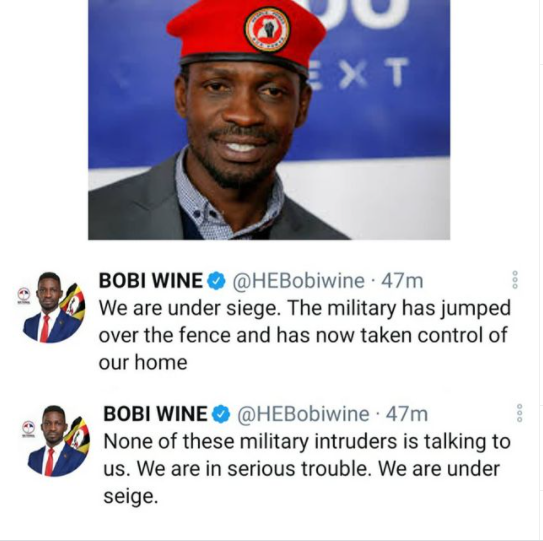This screenshot has width=543, height=541.
Task: Click the circular emblem on the red beret
Action: pos(267,29)
